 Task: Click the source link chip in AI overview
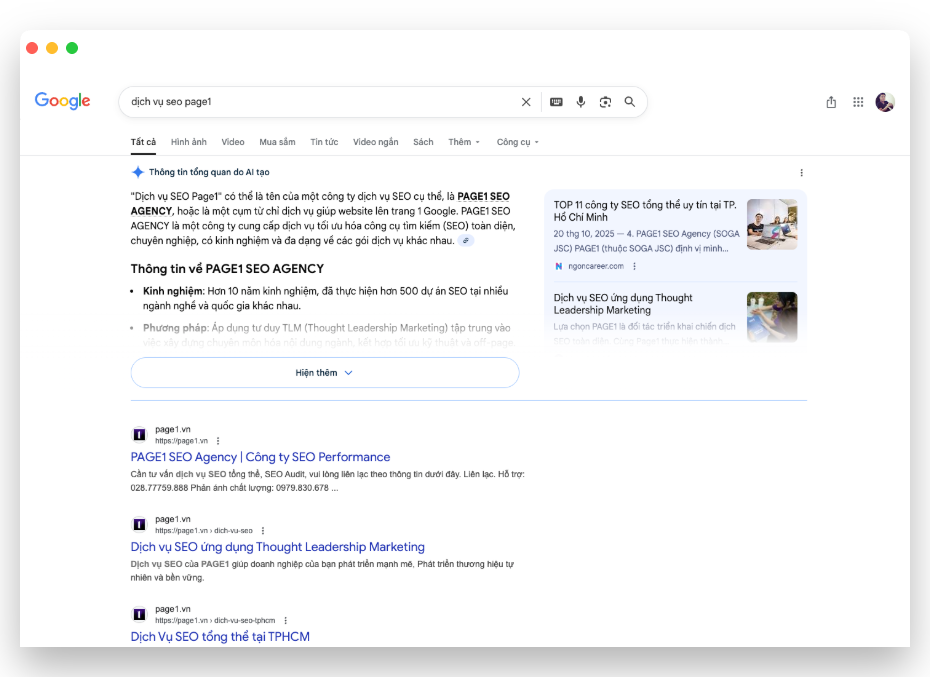click(x=466, y=241)
